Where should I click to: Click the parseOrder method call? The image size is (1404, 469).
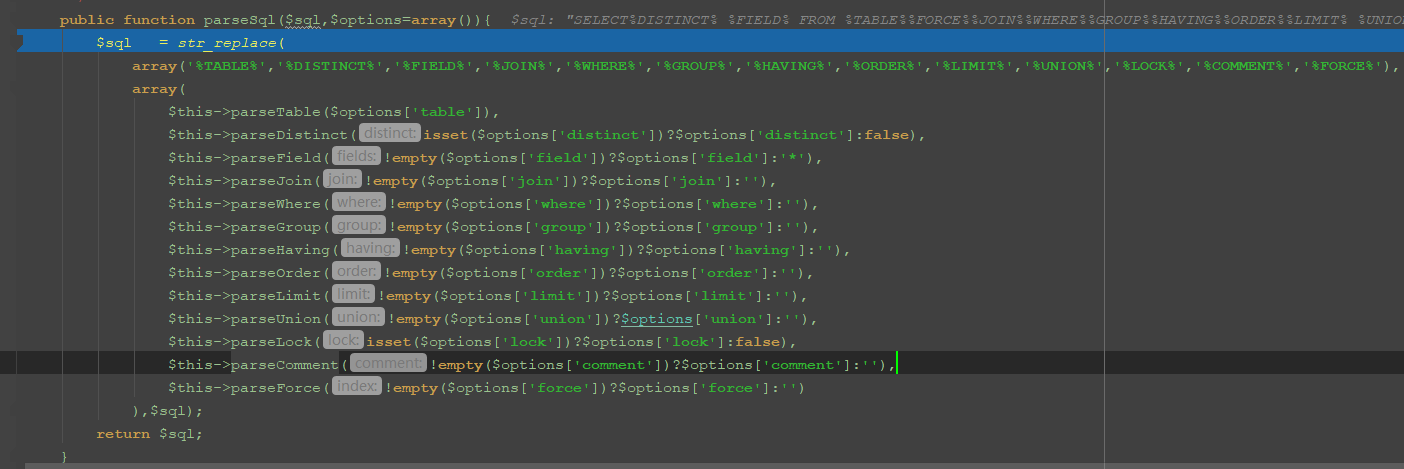tap(276, 273)
